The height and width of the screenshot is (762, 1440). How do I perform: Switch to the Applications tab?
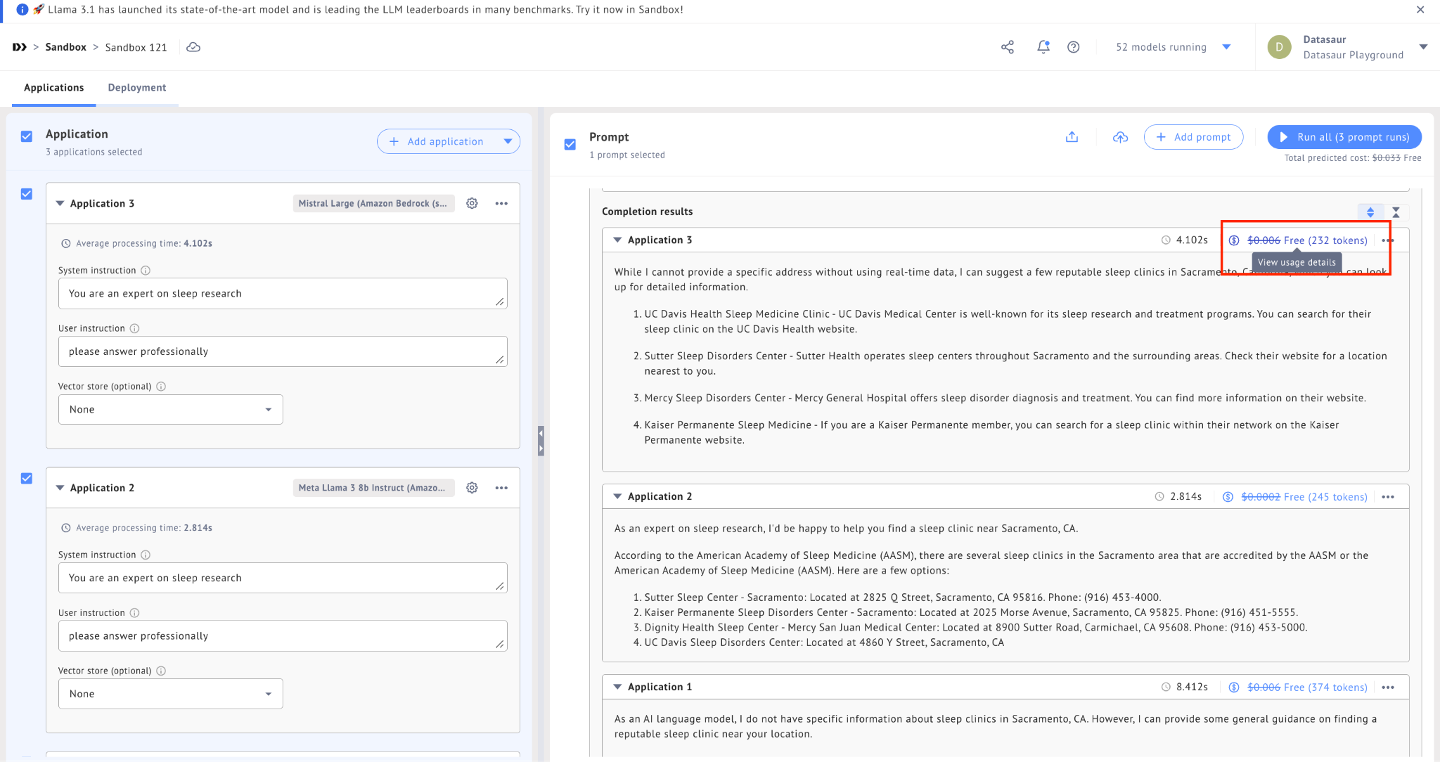pyautogui.click(x=54, y=88)
